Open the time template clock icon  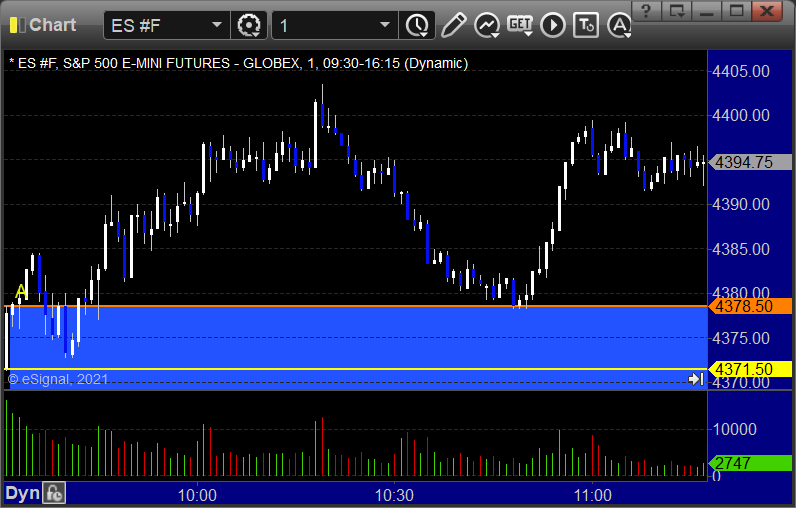(x=417, y=25)
